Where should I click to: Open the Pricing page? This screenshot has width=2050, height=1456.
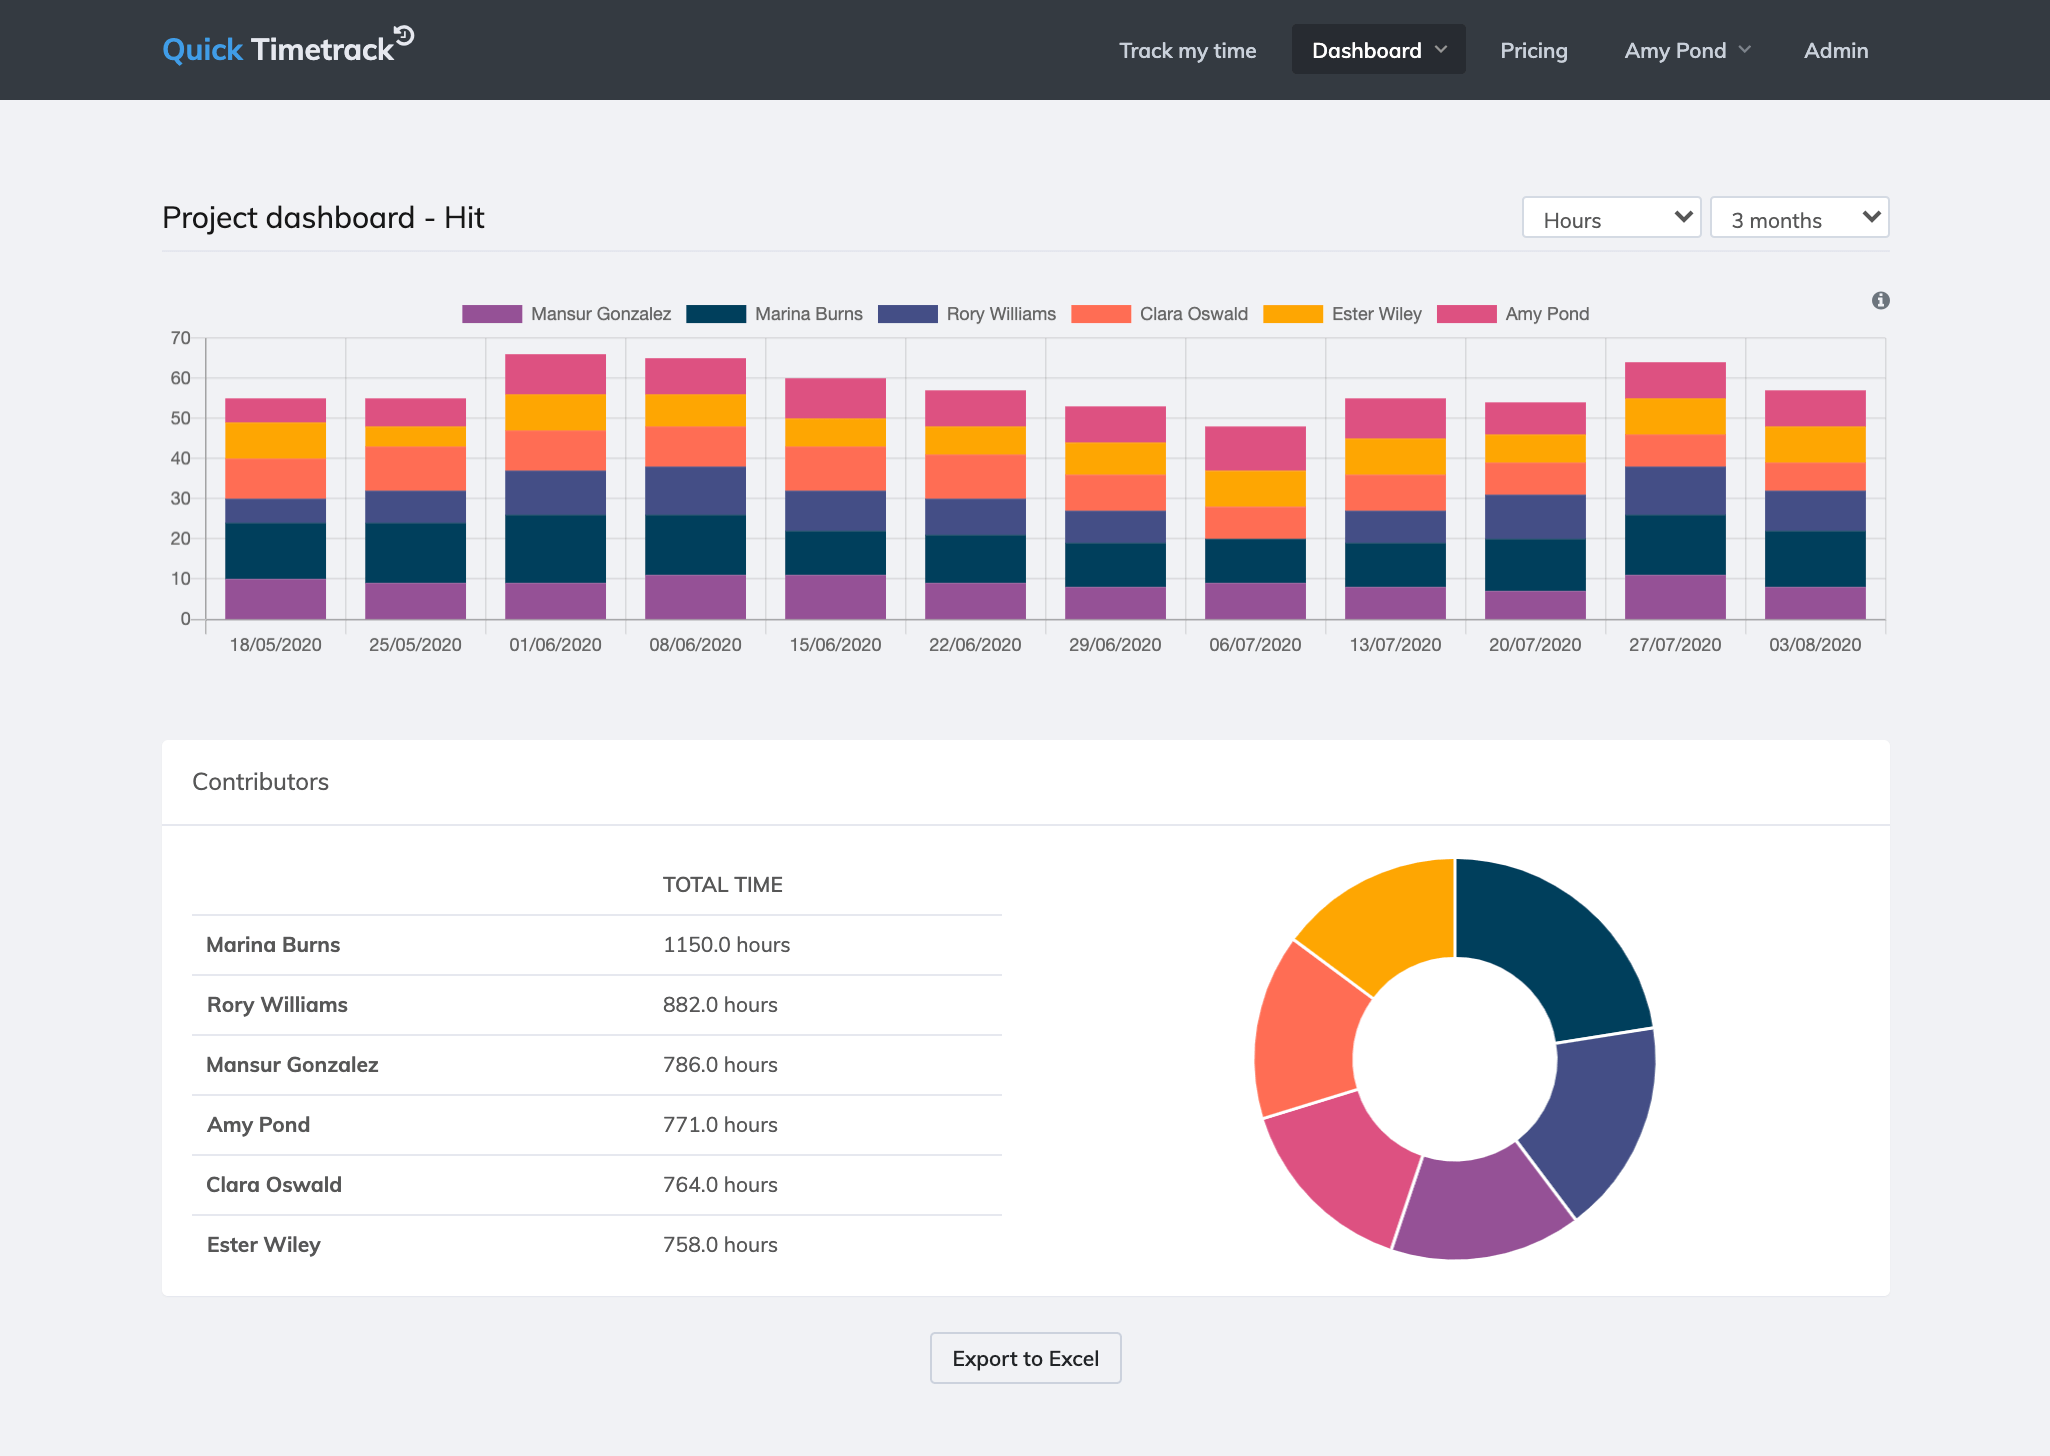[1533, 50]
